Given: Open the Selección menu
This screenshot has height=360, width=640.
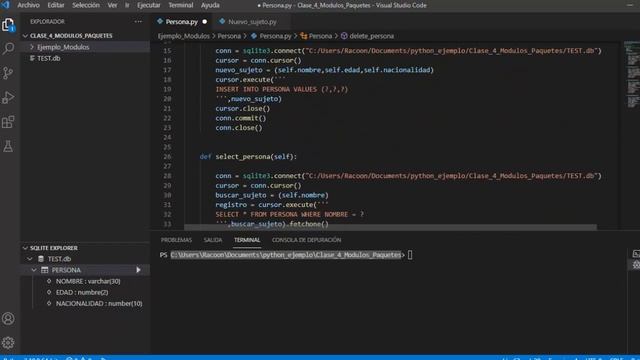Looking at the screenshot, I should point(86,5).
